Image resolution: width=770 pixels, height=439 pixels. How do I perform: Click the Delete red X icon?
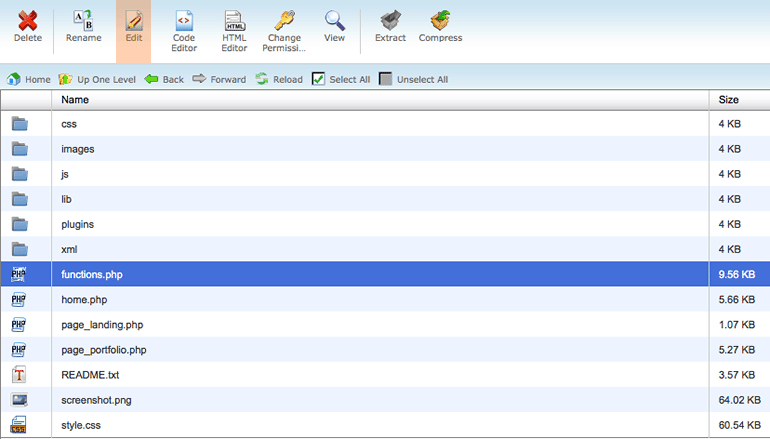[x=28, y=20]
